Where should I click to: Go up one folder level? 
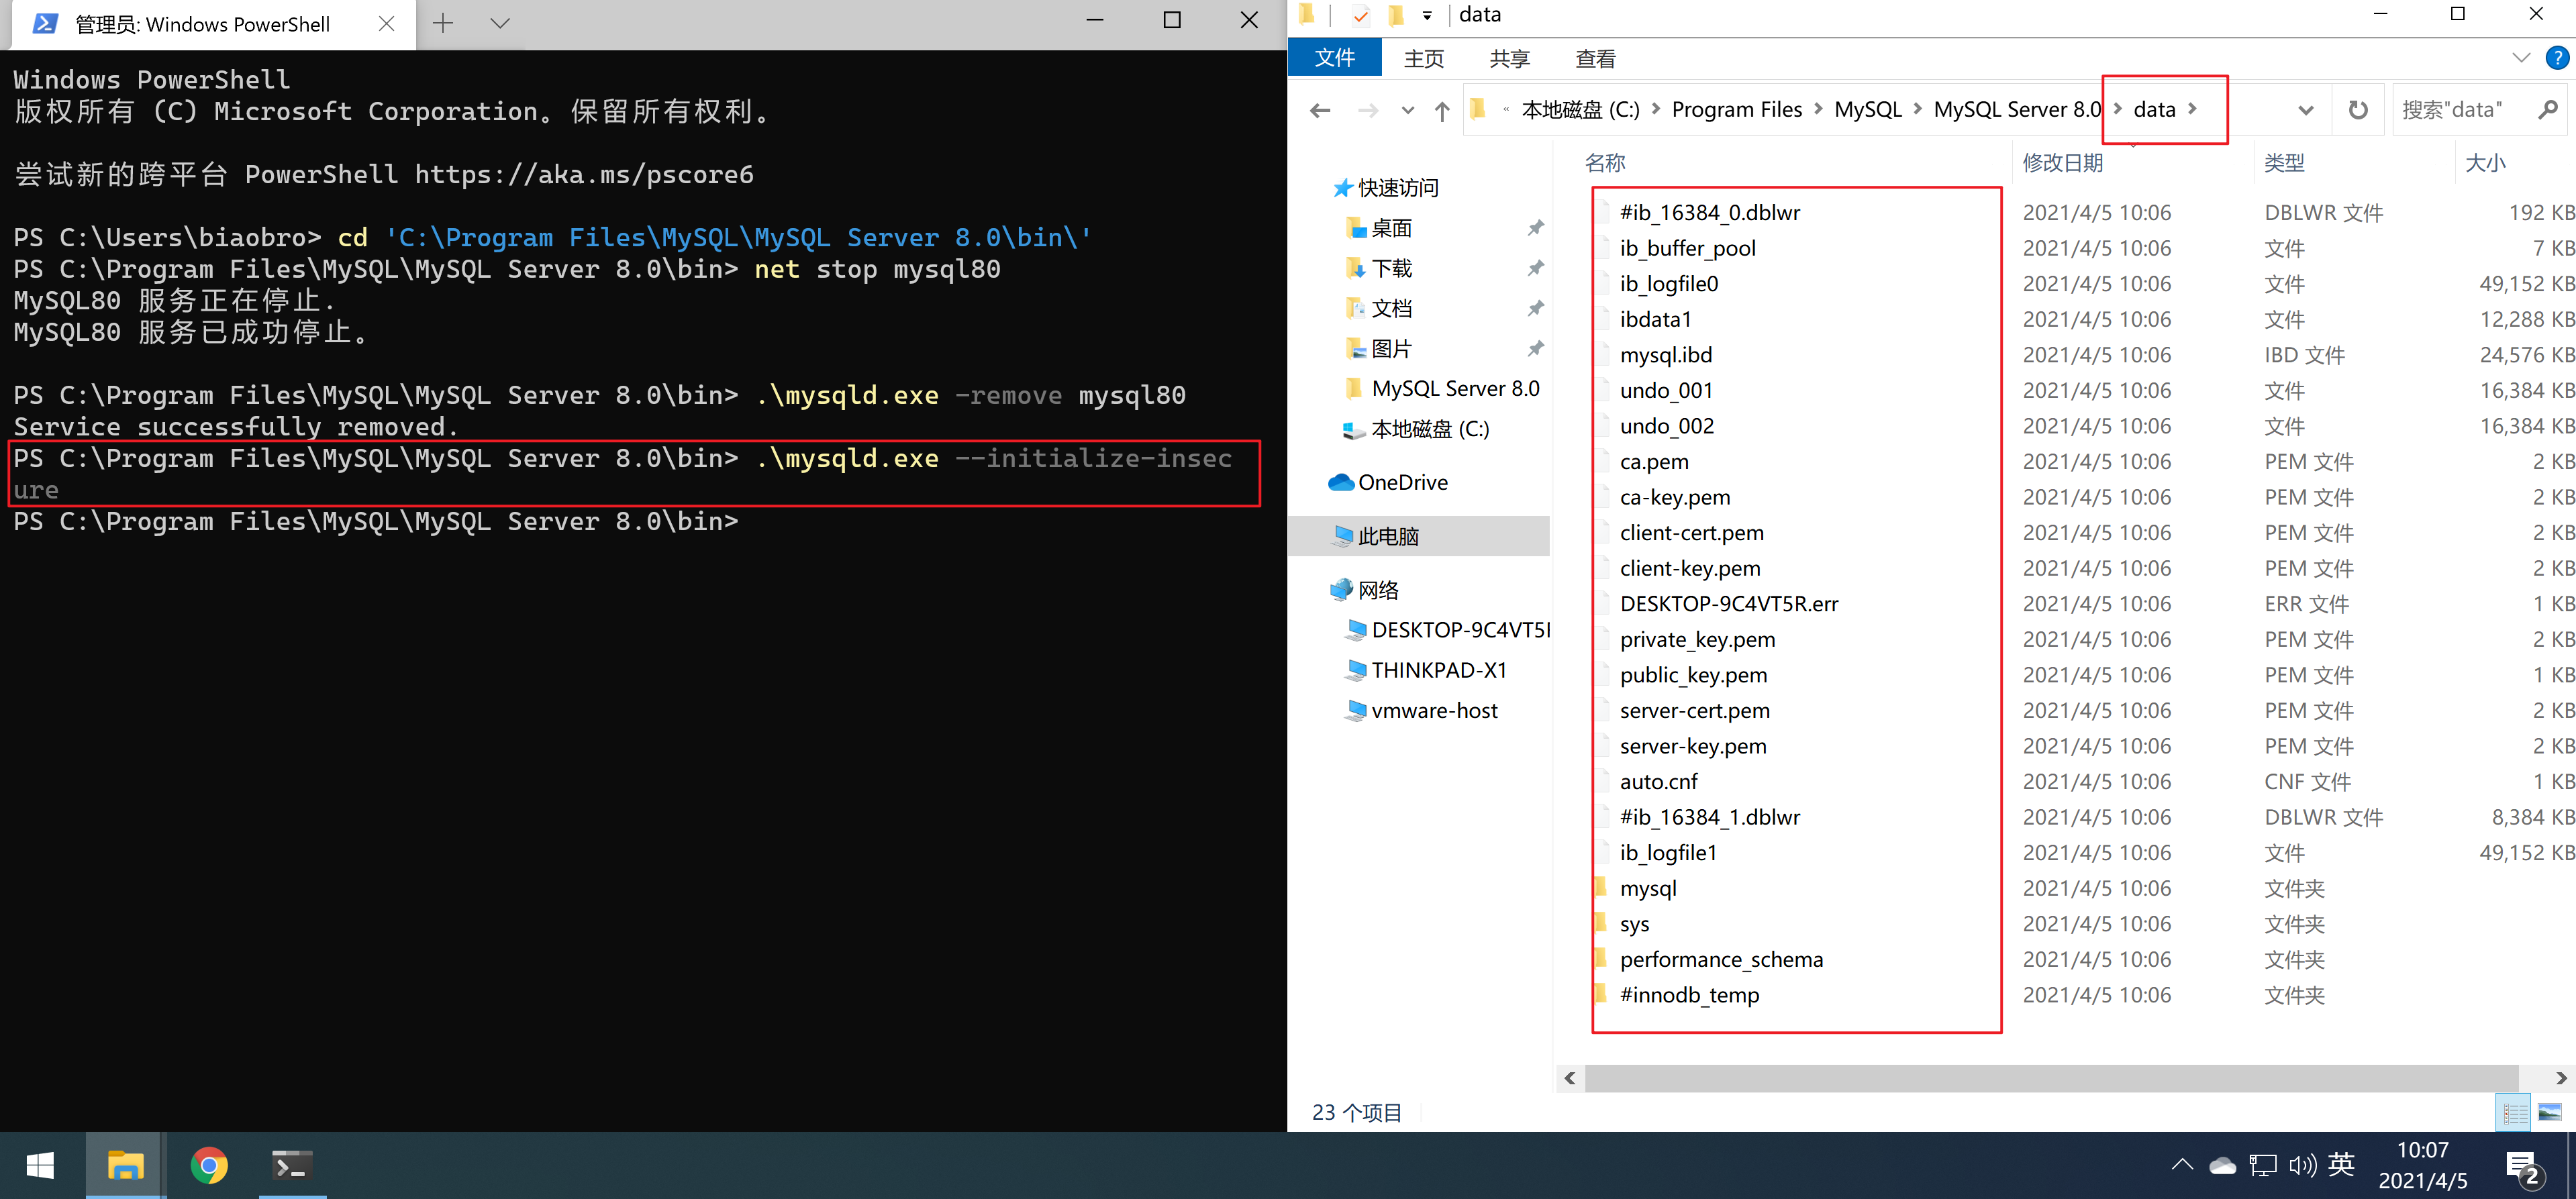pos(1441,110)
